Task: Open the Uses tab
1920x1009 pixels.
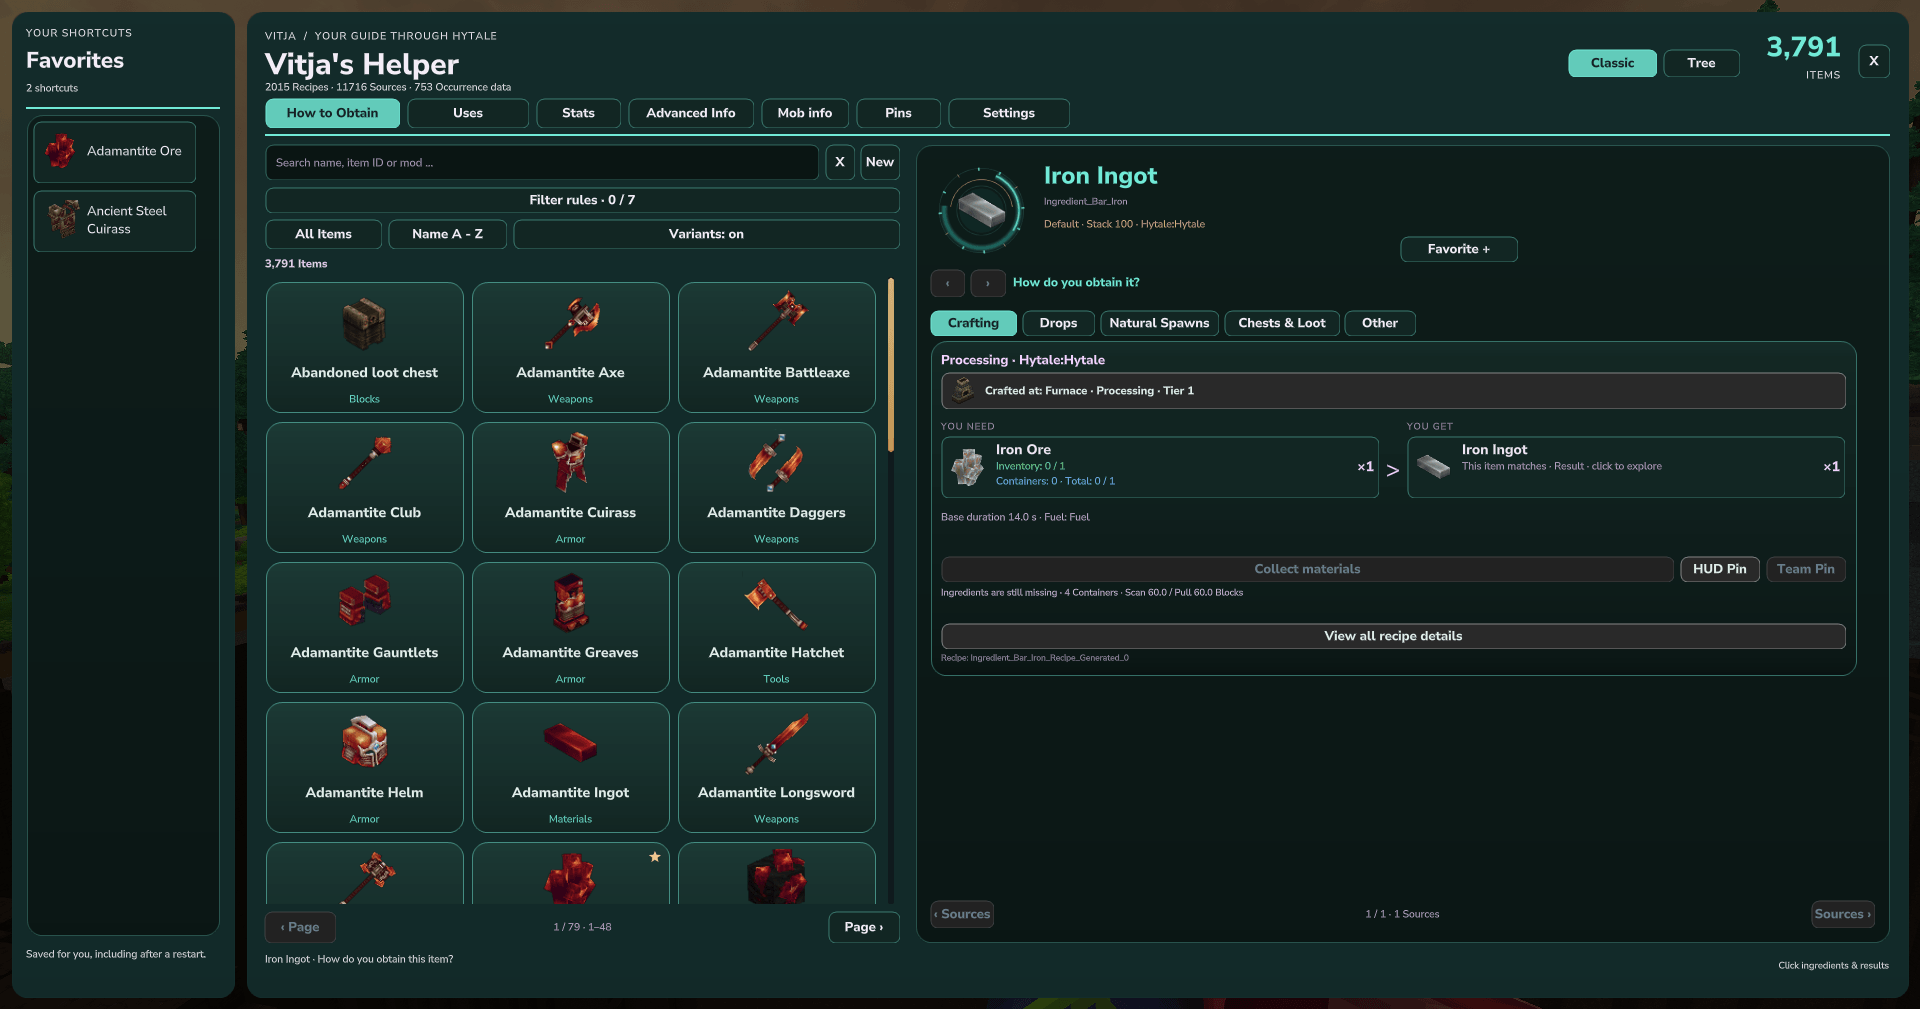Action: pyautogui.click(x=468, y=113)
